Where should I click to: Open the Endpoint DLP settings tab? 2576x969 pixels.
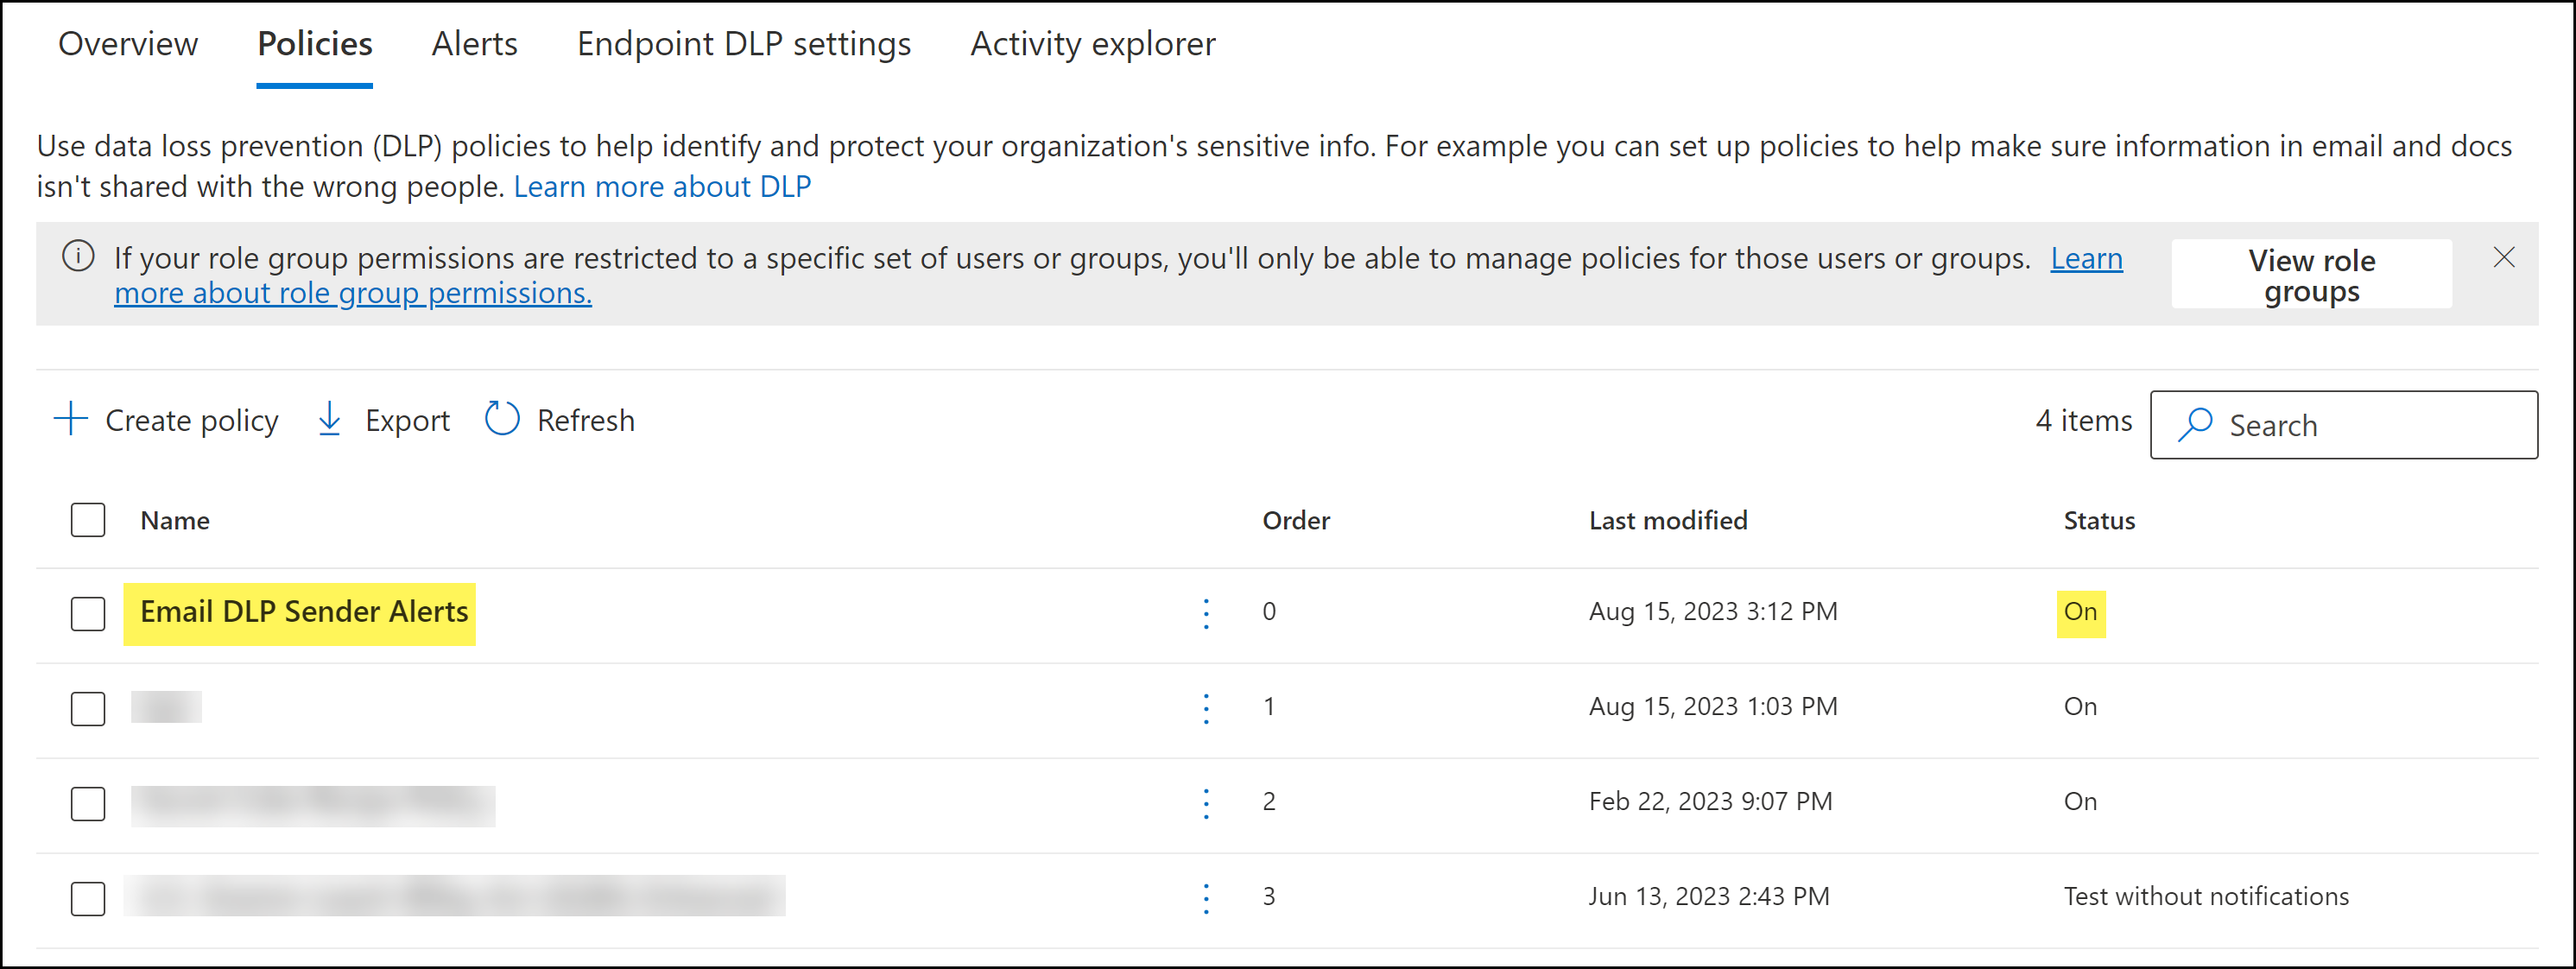pyautogui.click(x=743, y=44)
